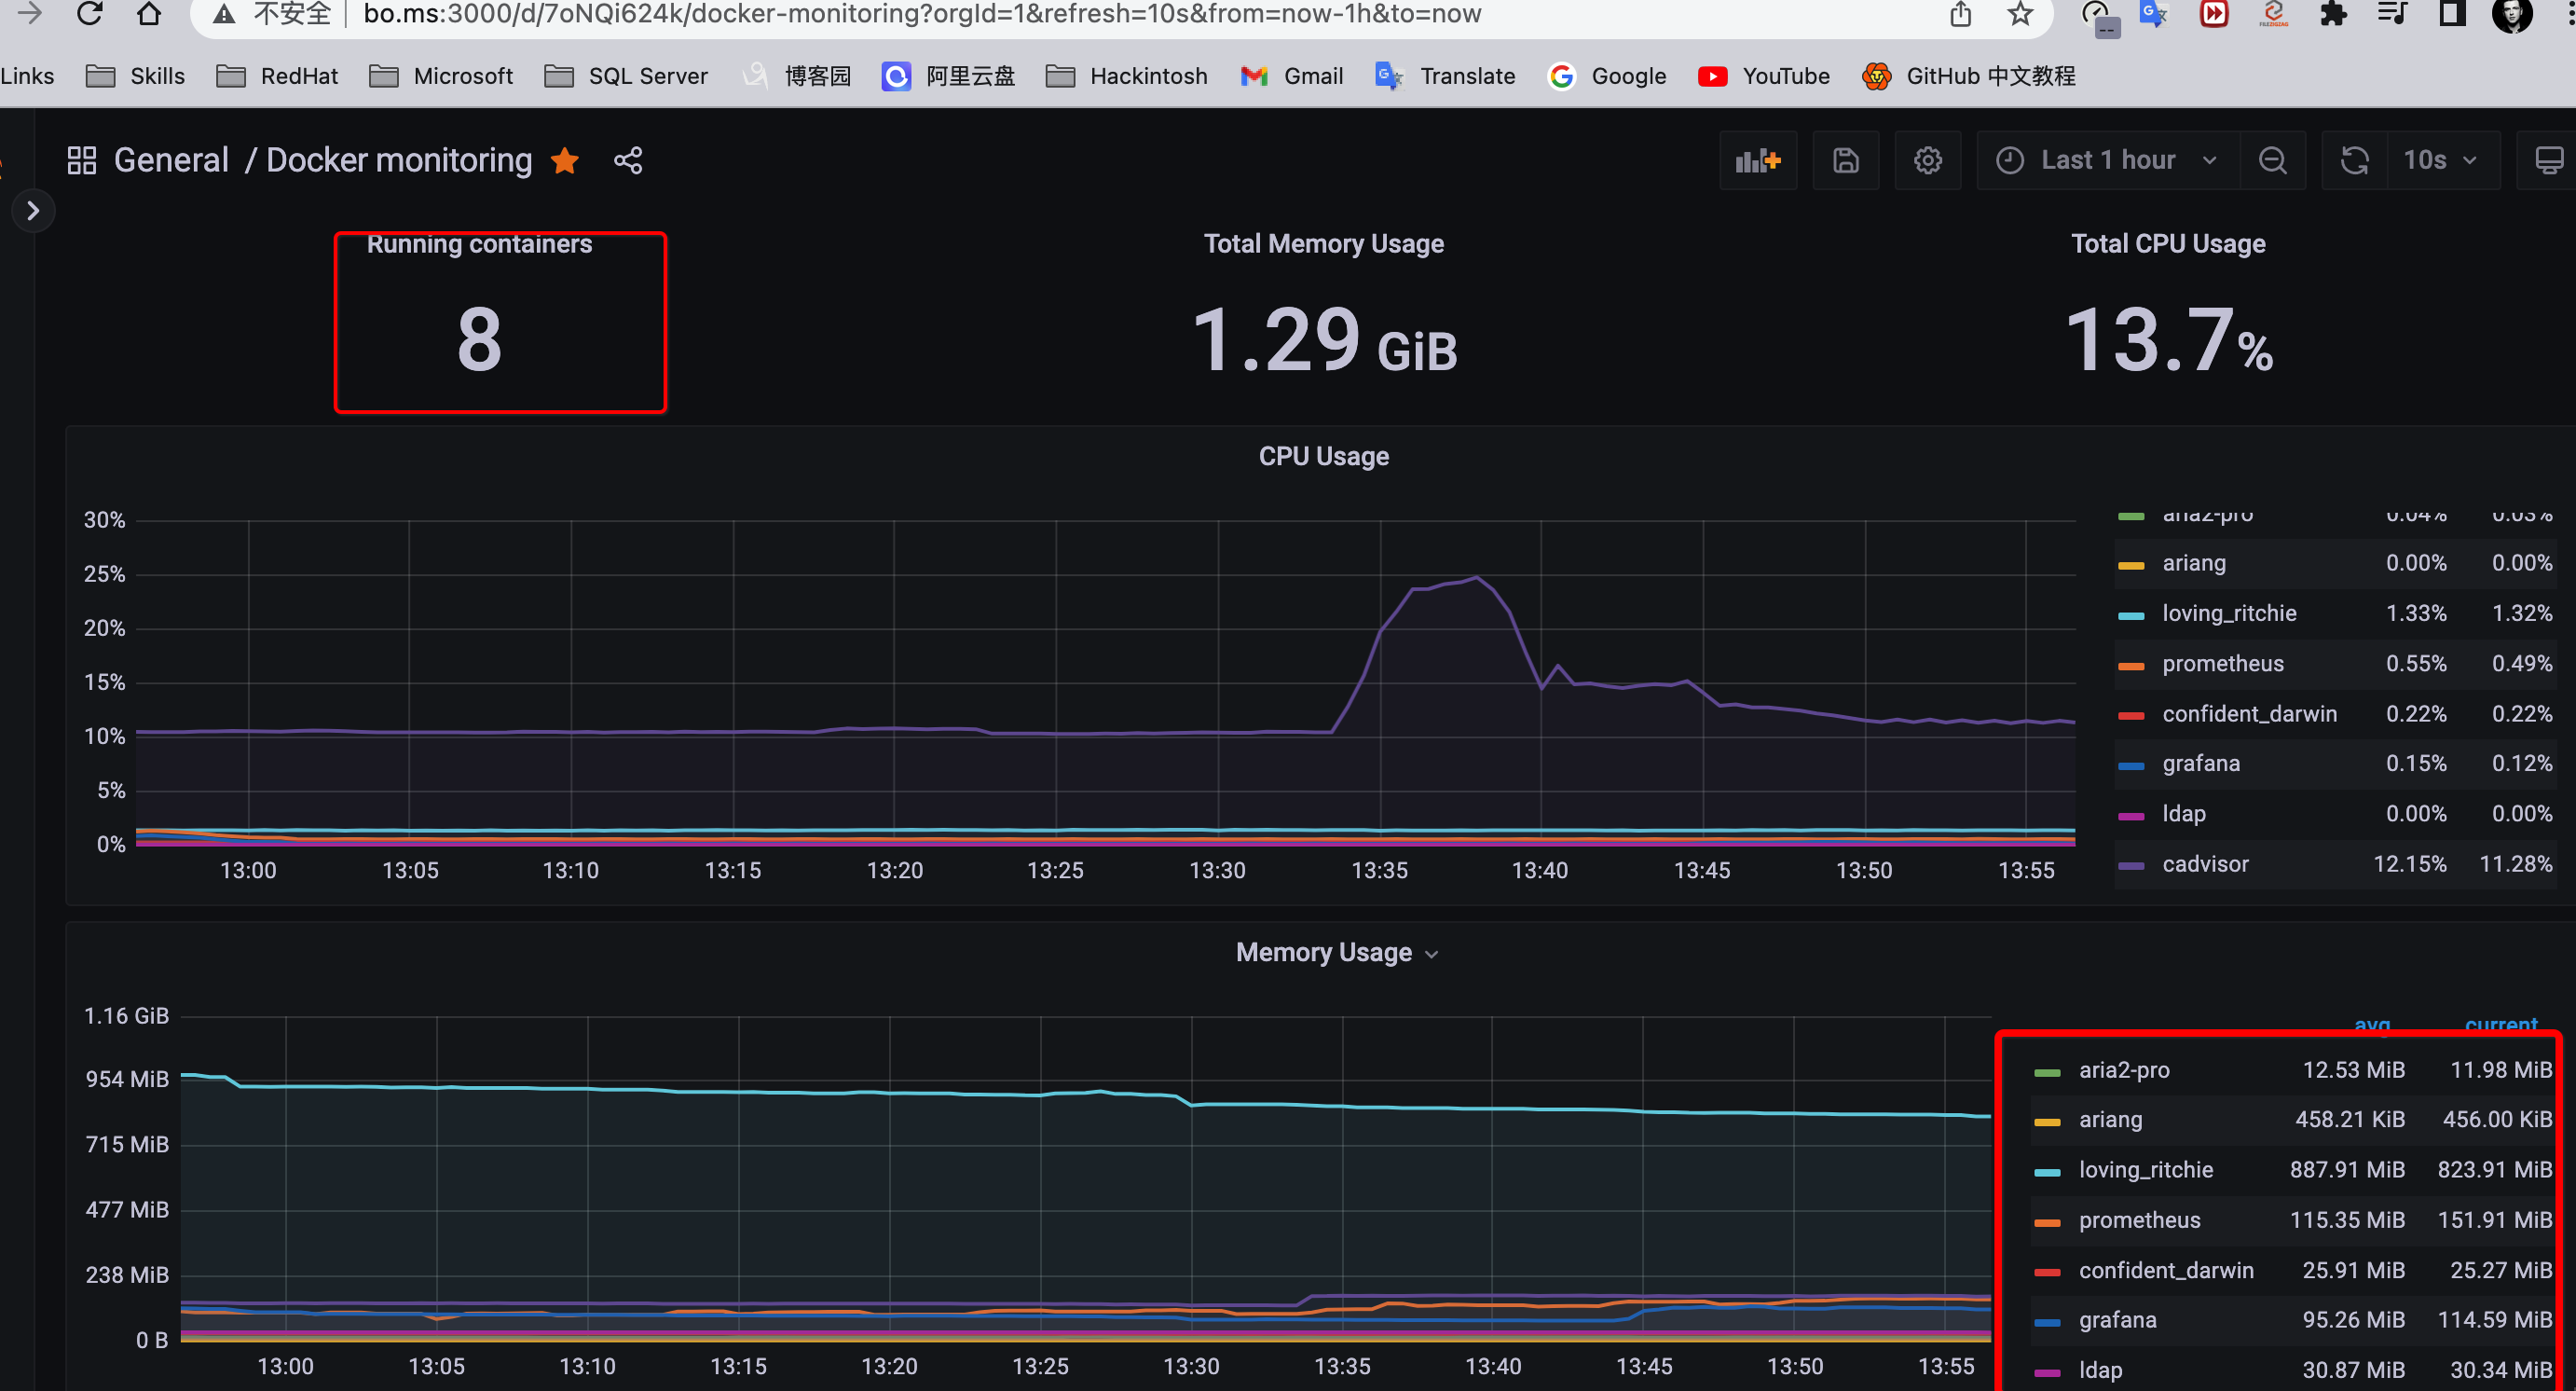Click the General breadcrumb link
The height and width of the screenshot is (1391, 2576).
[x=171, y=160]
